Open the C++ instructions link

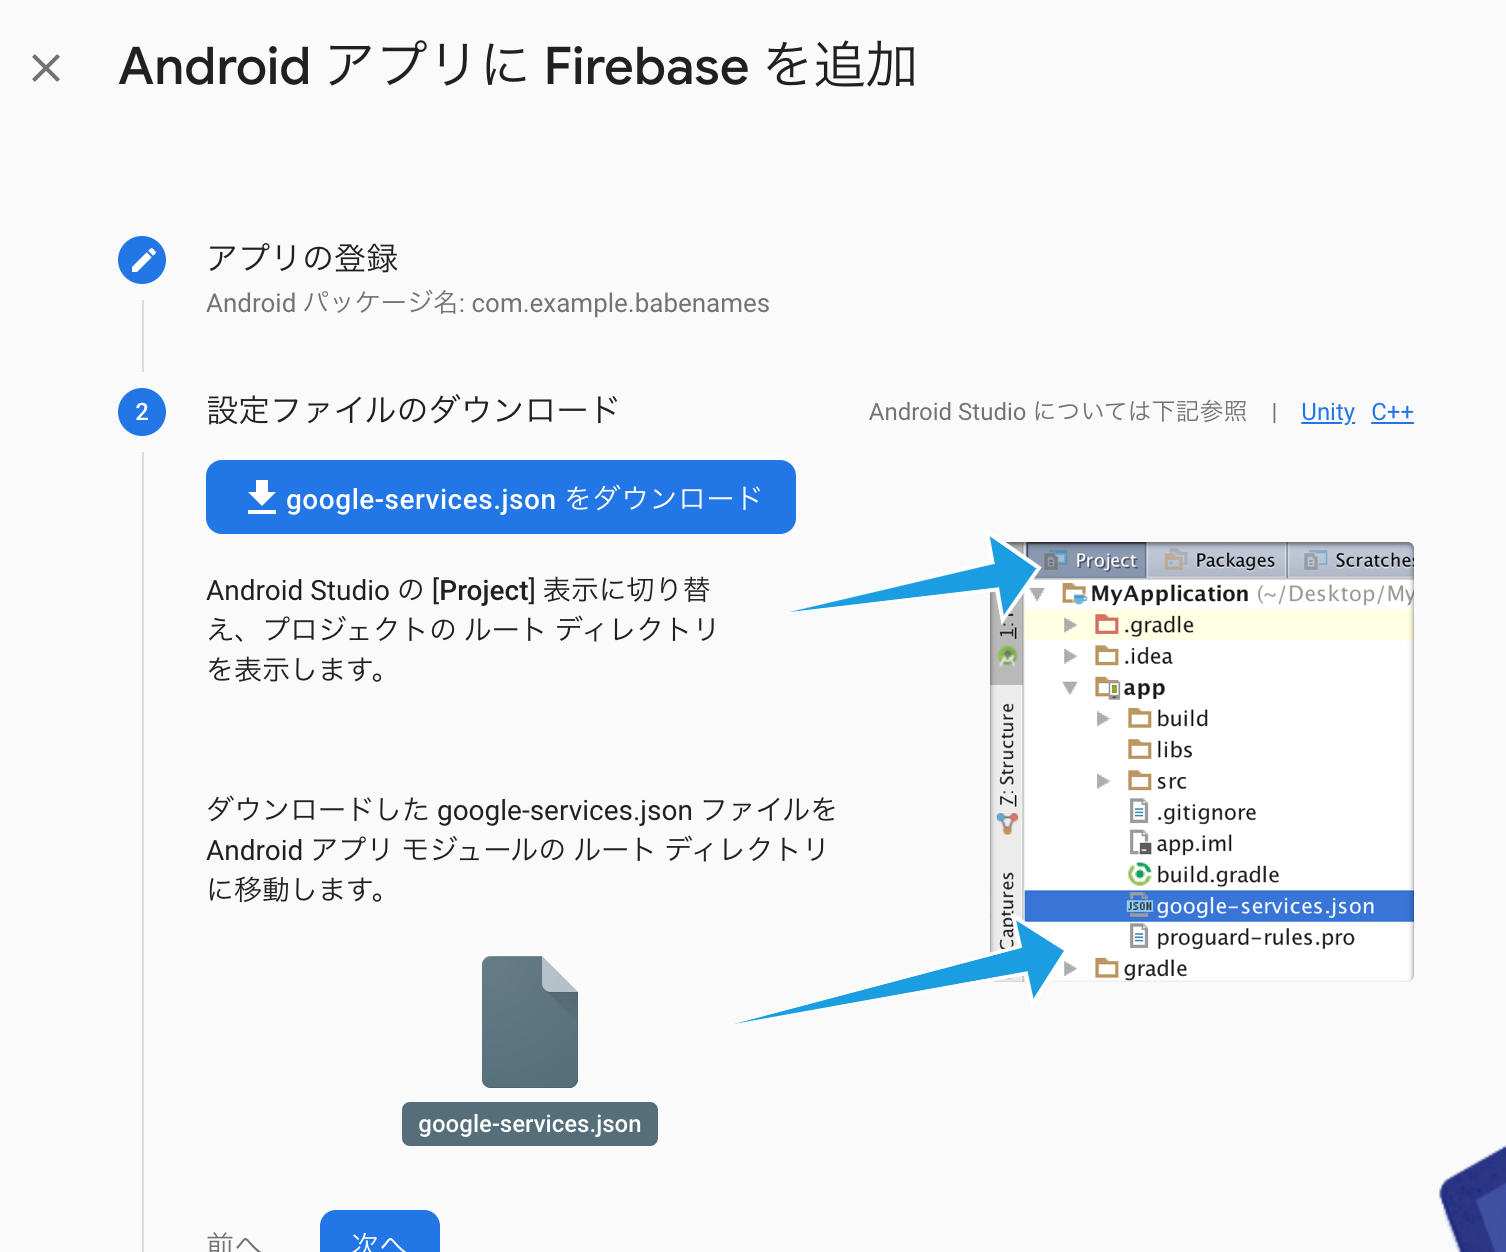tap(1392, 412)
